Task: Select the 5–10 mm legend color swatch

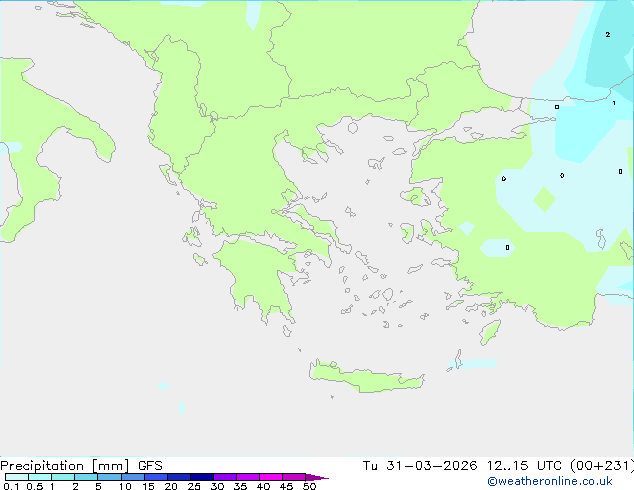Action: pyautogui.click(x=109, y=477)
